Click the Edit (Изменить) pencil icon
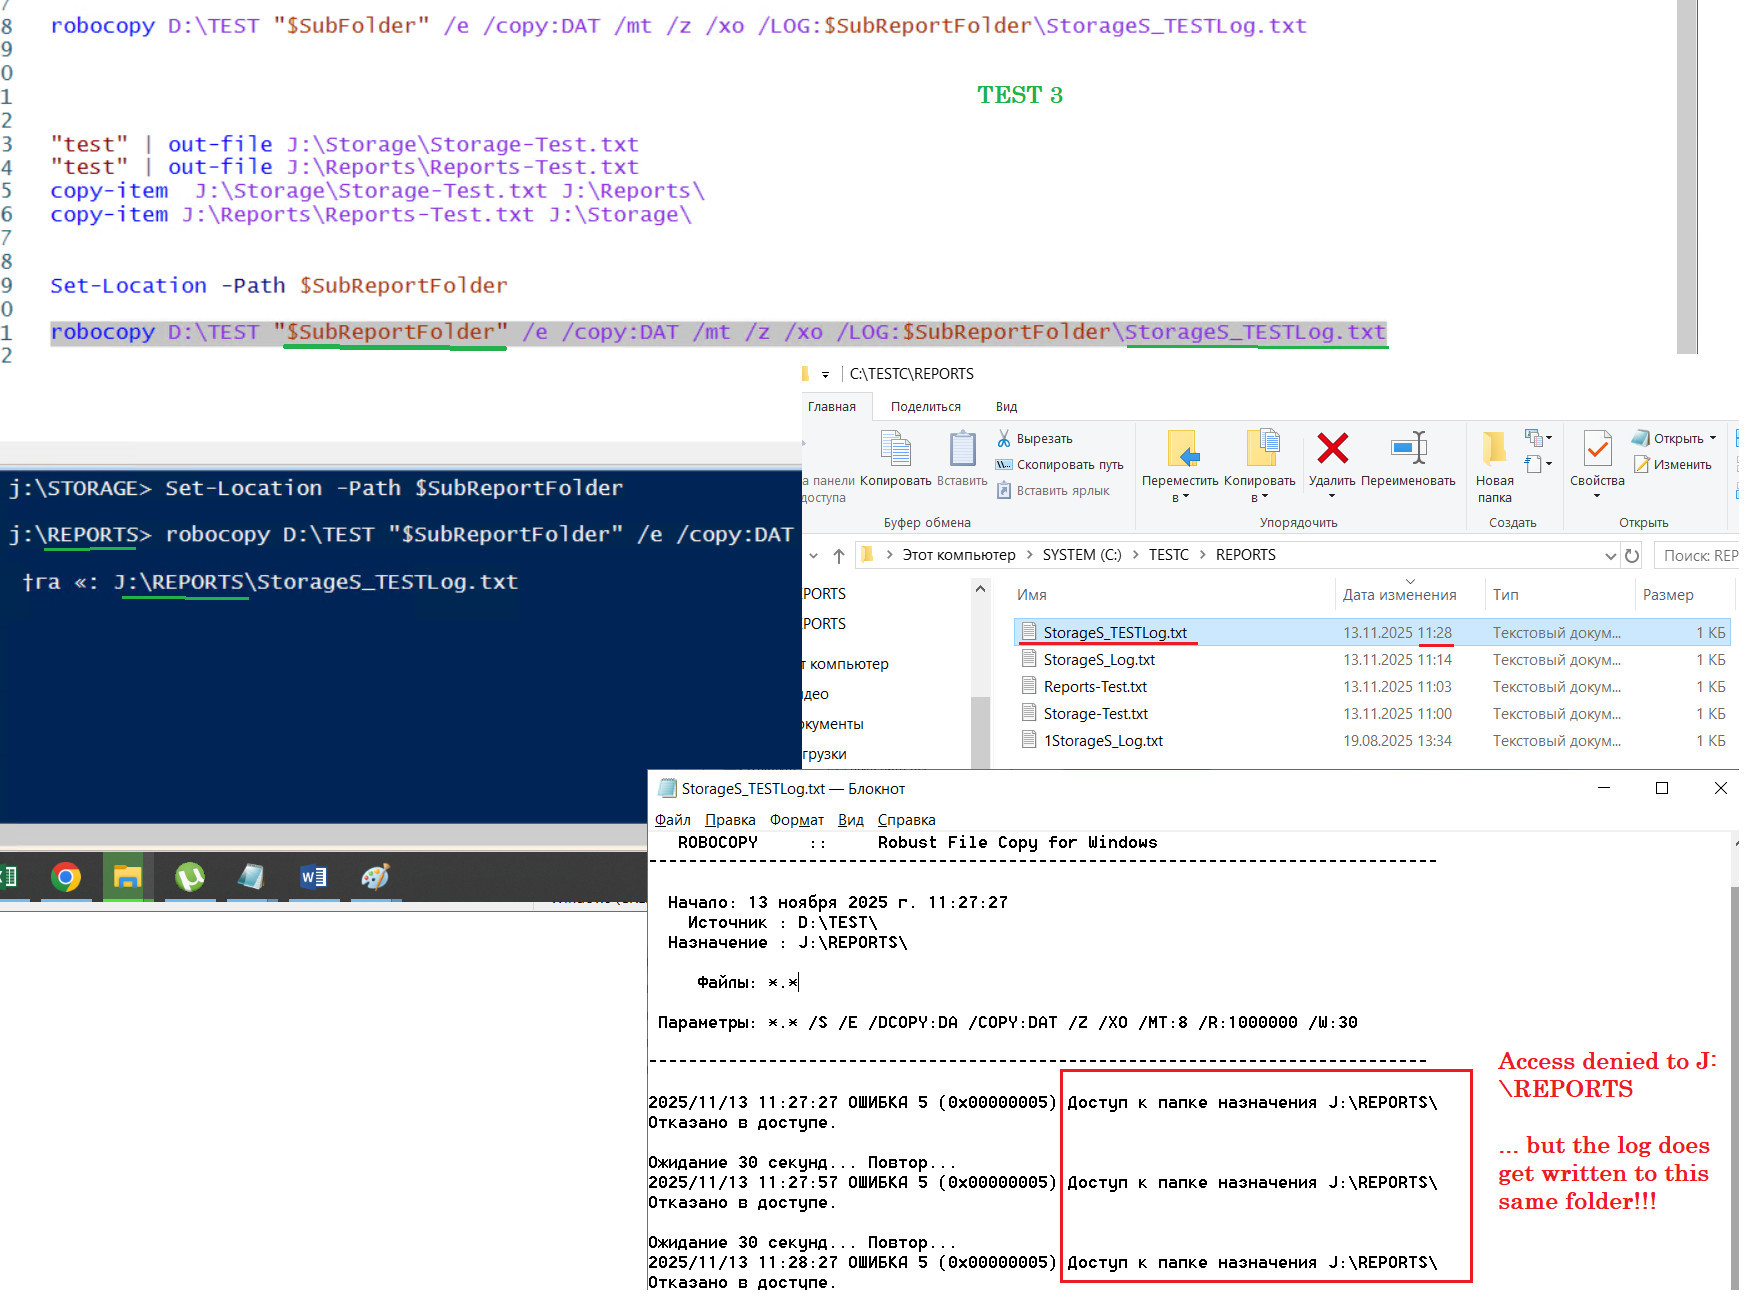Image resolution: width=1756 pixels, height=1307 pixels. coord(1641,464)
